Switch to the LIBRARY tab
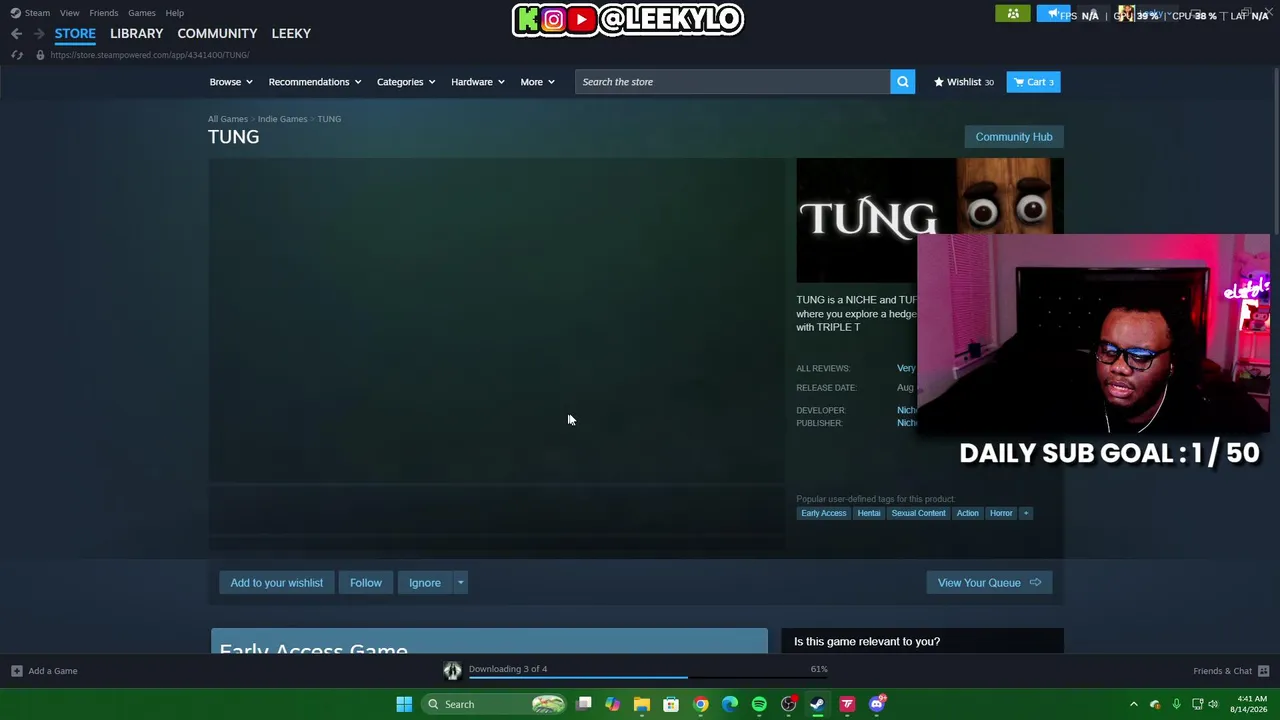1280x720 pixels. (x=136, y=33)
